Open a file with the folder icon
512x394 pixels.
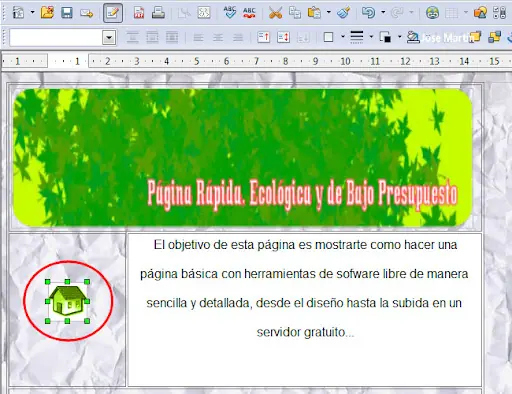47,13
